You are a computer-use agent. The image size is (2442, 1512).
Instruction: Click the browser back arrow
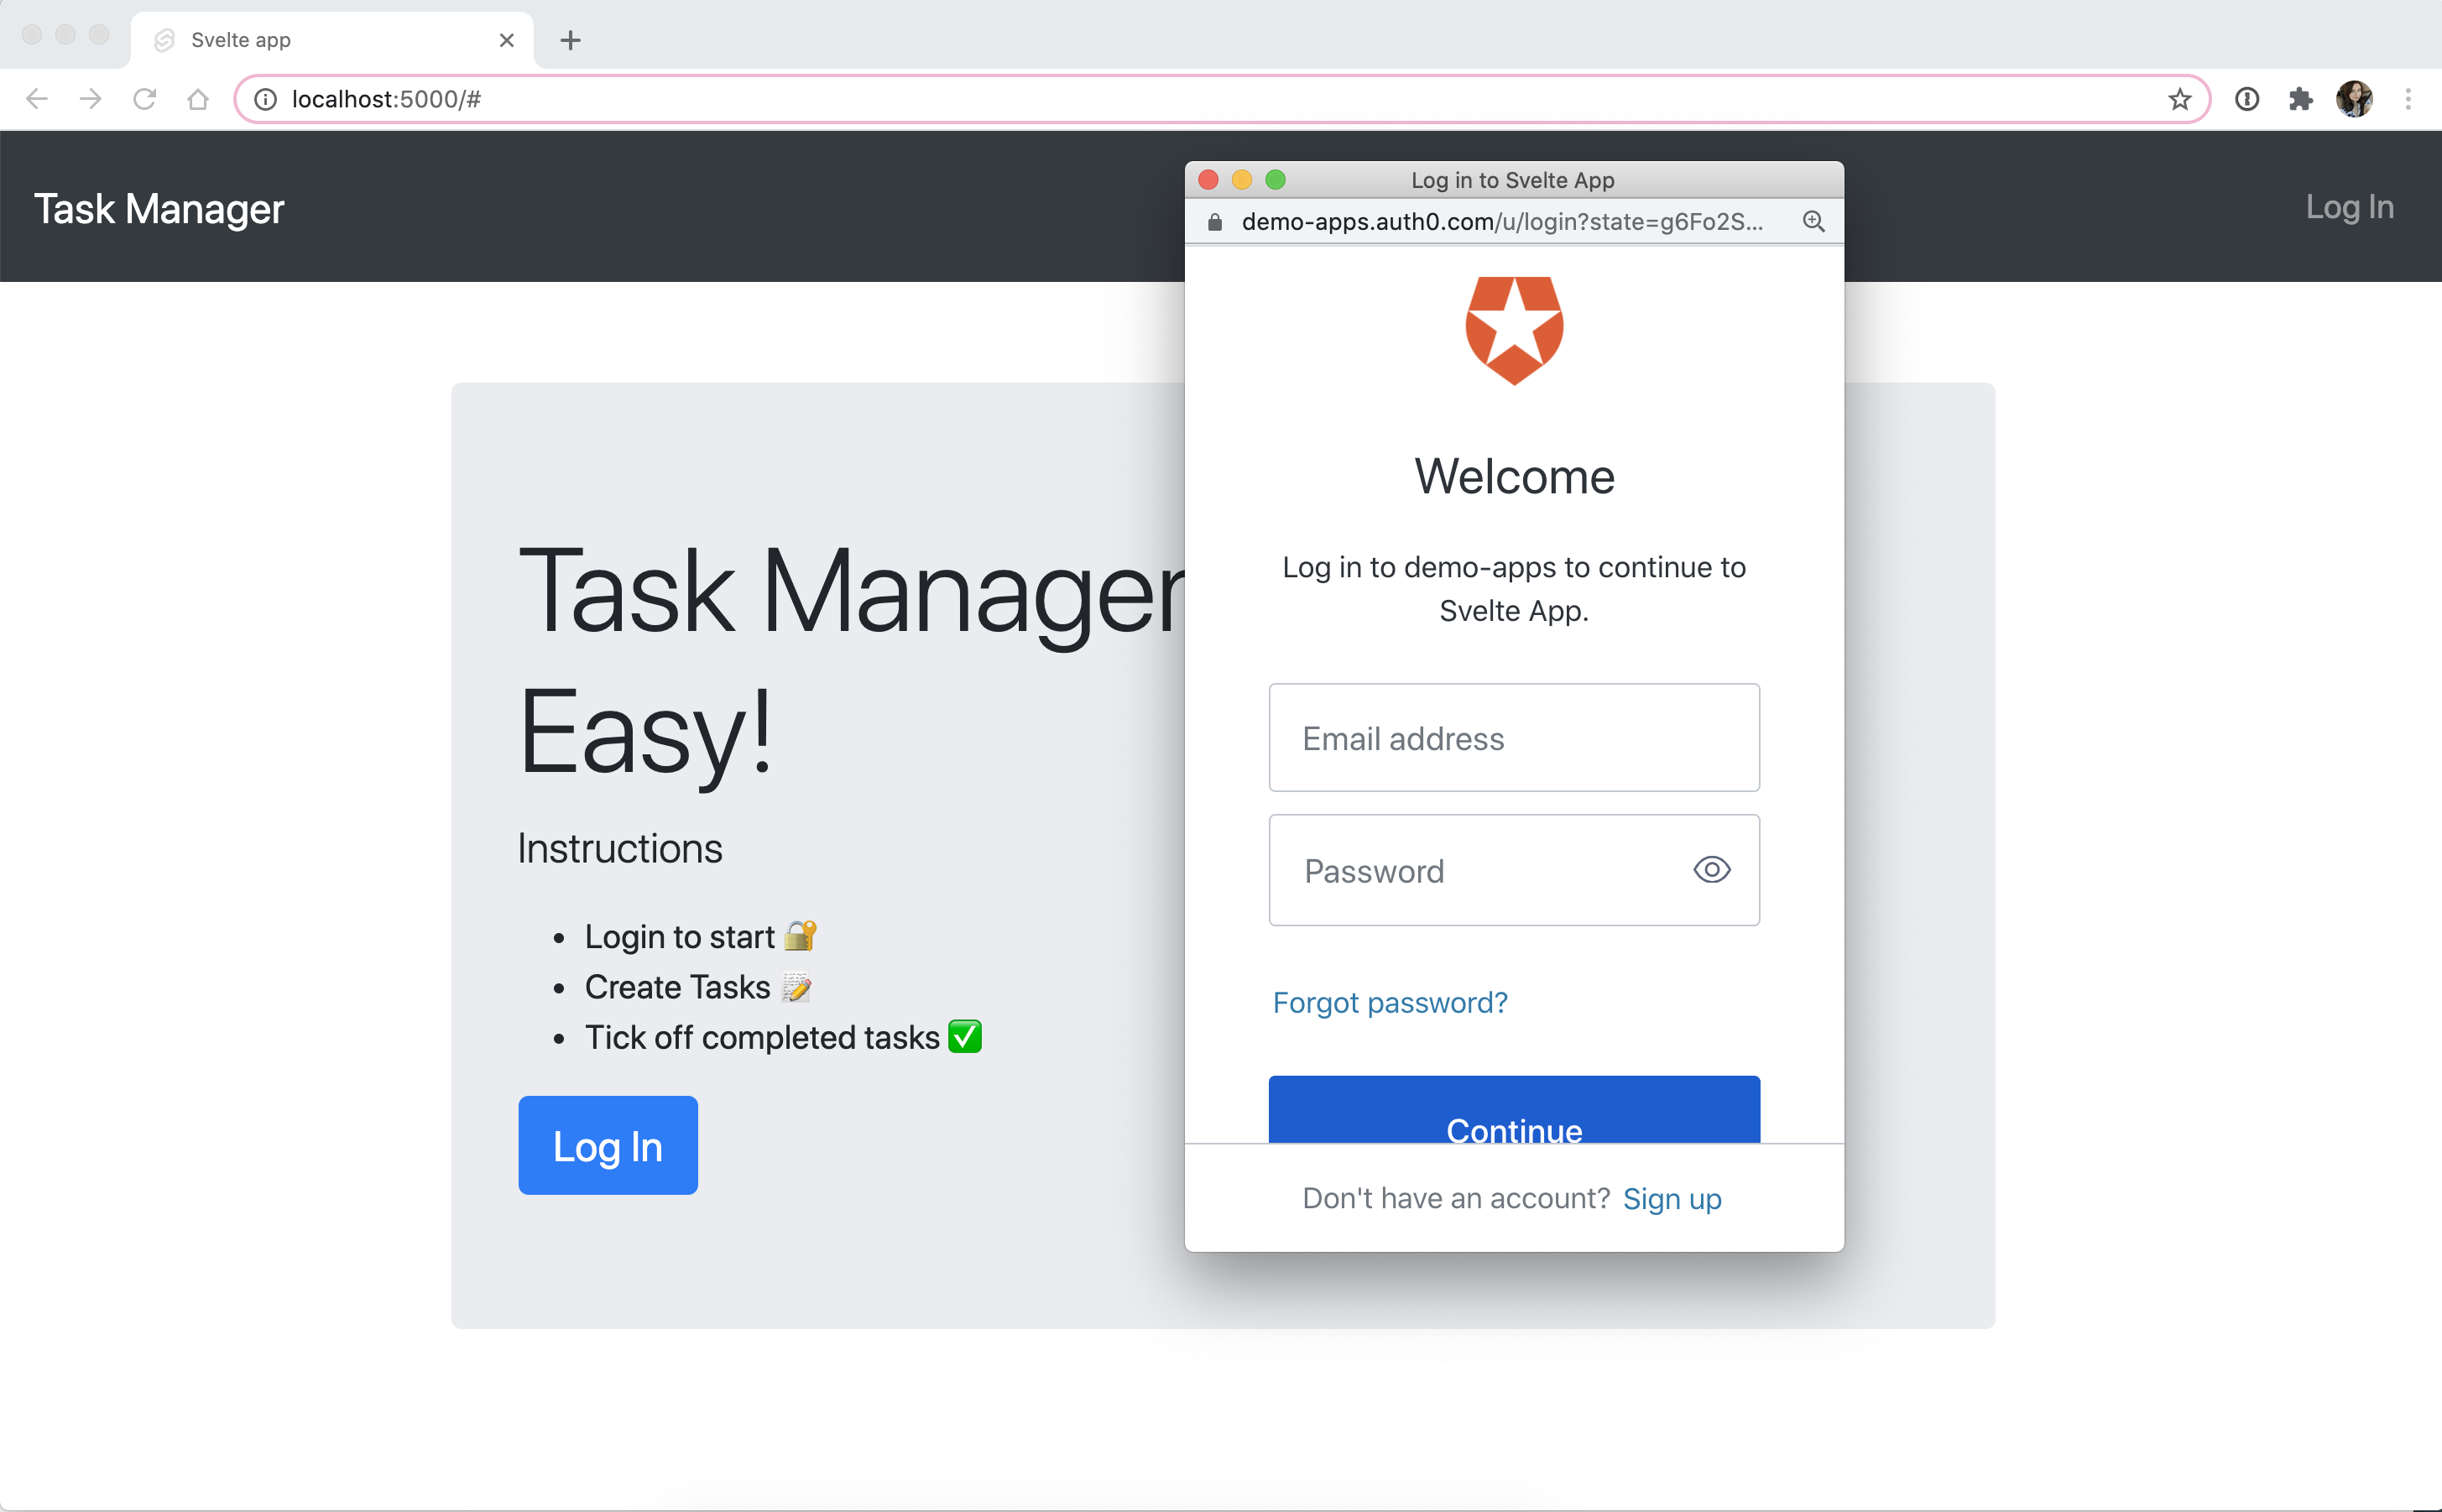pyautogui.click(x=37, y=99)
